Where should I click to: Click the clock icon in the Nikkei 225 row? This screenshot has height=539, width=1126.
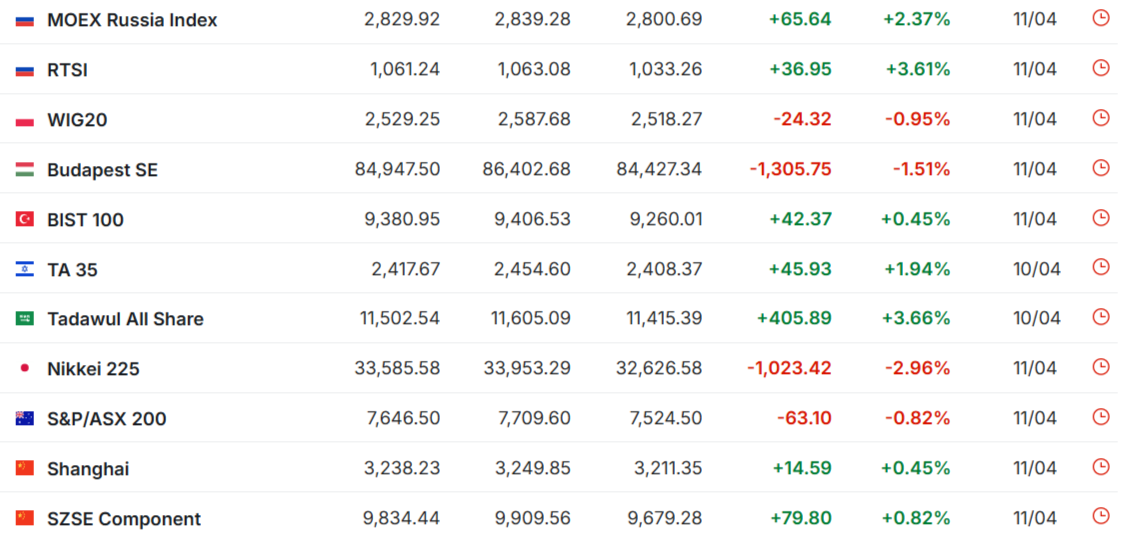(1100, 367)
